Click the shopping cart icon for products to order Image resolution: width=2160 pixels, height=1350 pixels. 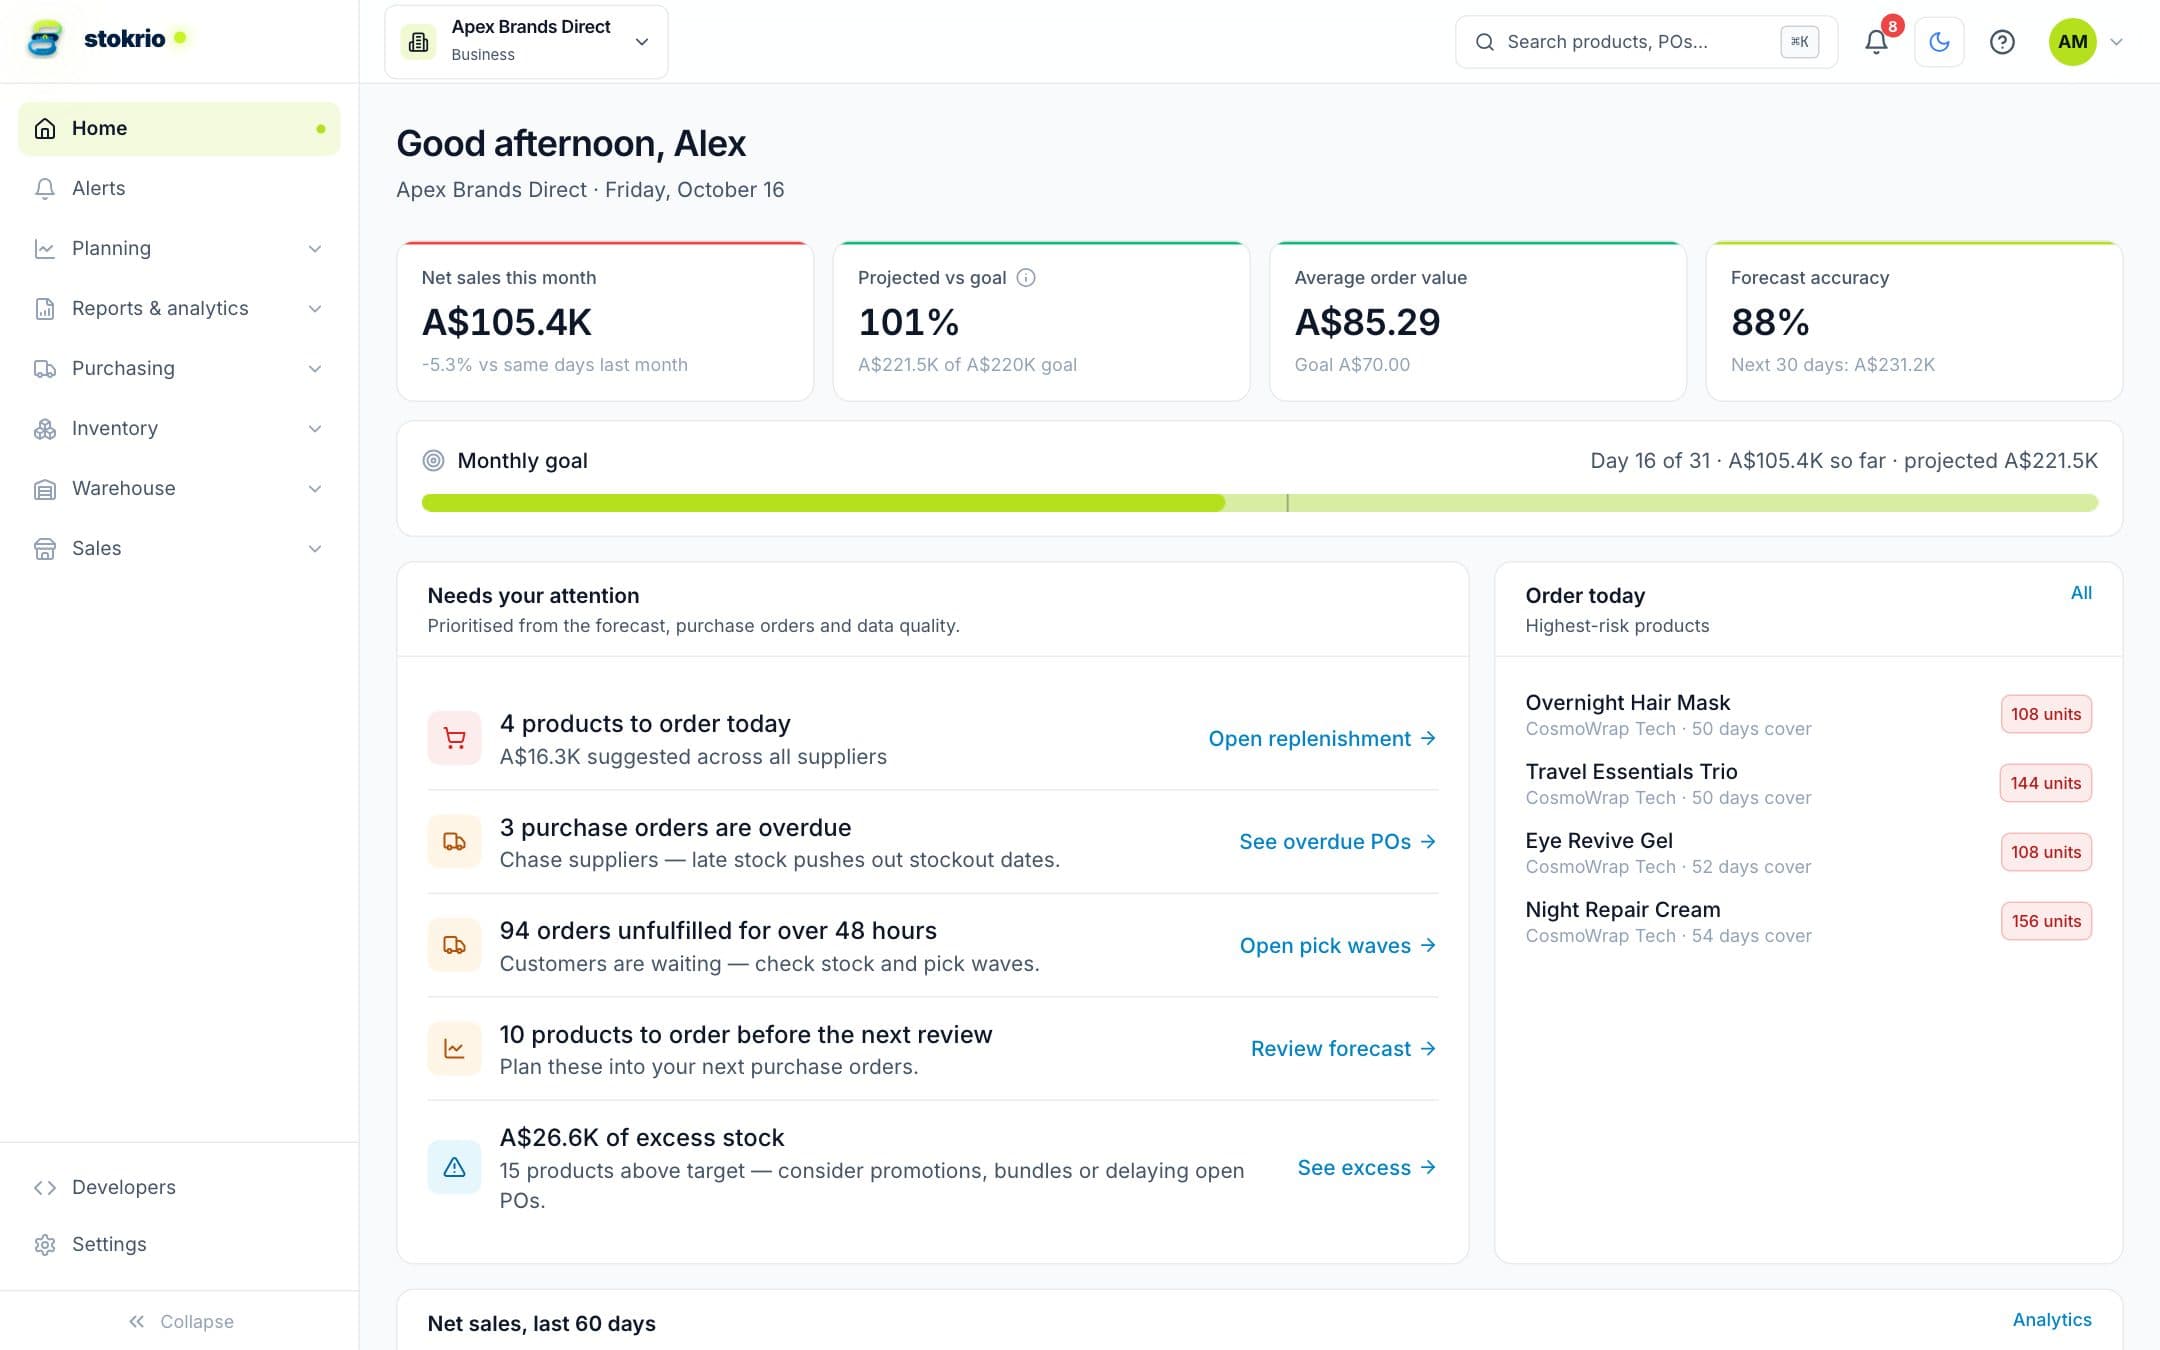pyautogui.click(x=454, y=738)
